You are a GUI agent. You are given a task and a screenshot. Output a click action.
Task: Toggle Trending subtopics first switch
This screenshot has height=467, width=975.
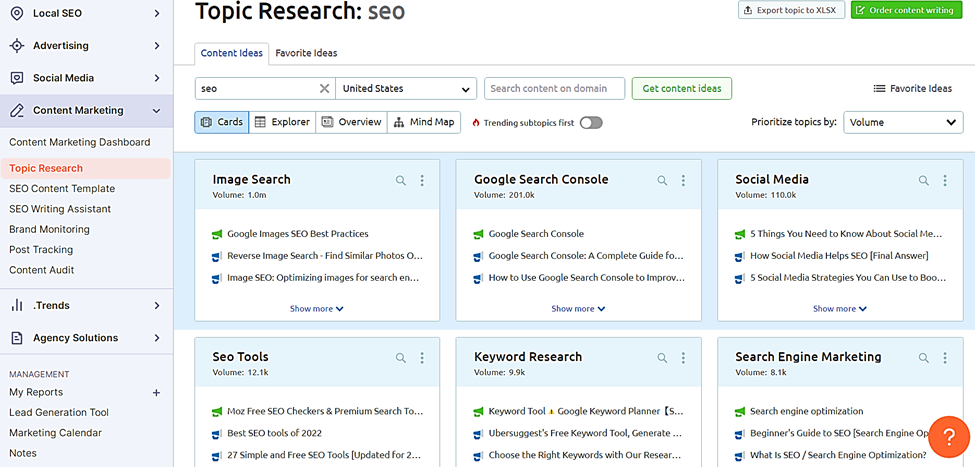(591, 123)
